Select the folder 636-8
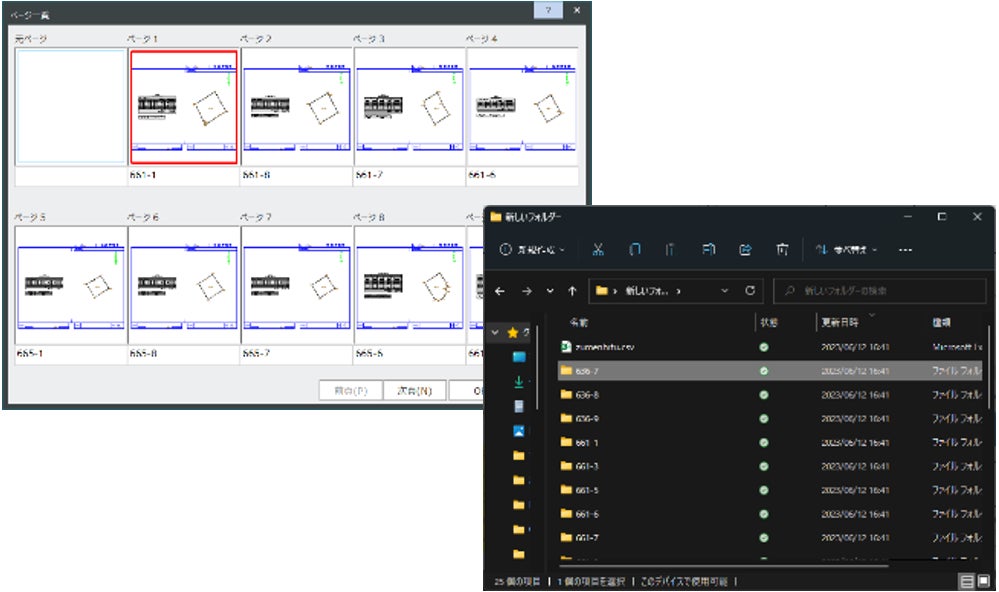 pos(587,395)
